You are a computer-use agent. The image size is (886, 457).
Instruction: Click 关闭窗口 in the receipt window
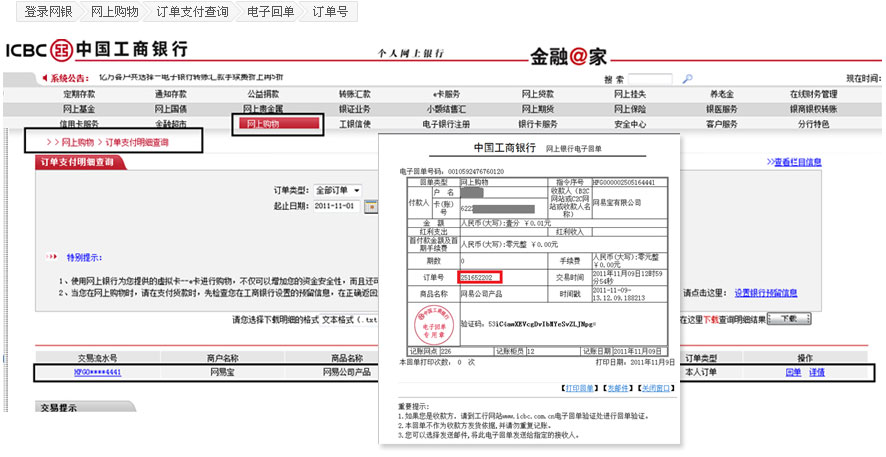pyautogui.click(x=656, y=388)
